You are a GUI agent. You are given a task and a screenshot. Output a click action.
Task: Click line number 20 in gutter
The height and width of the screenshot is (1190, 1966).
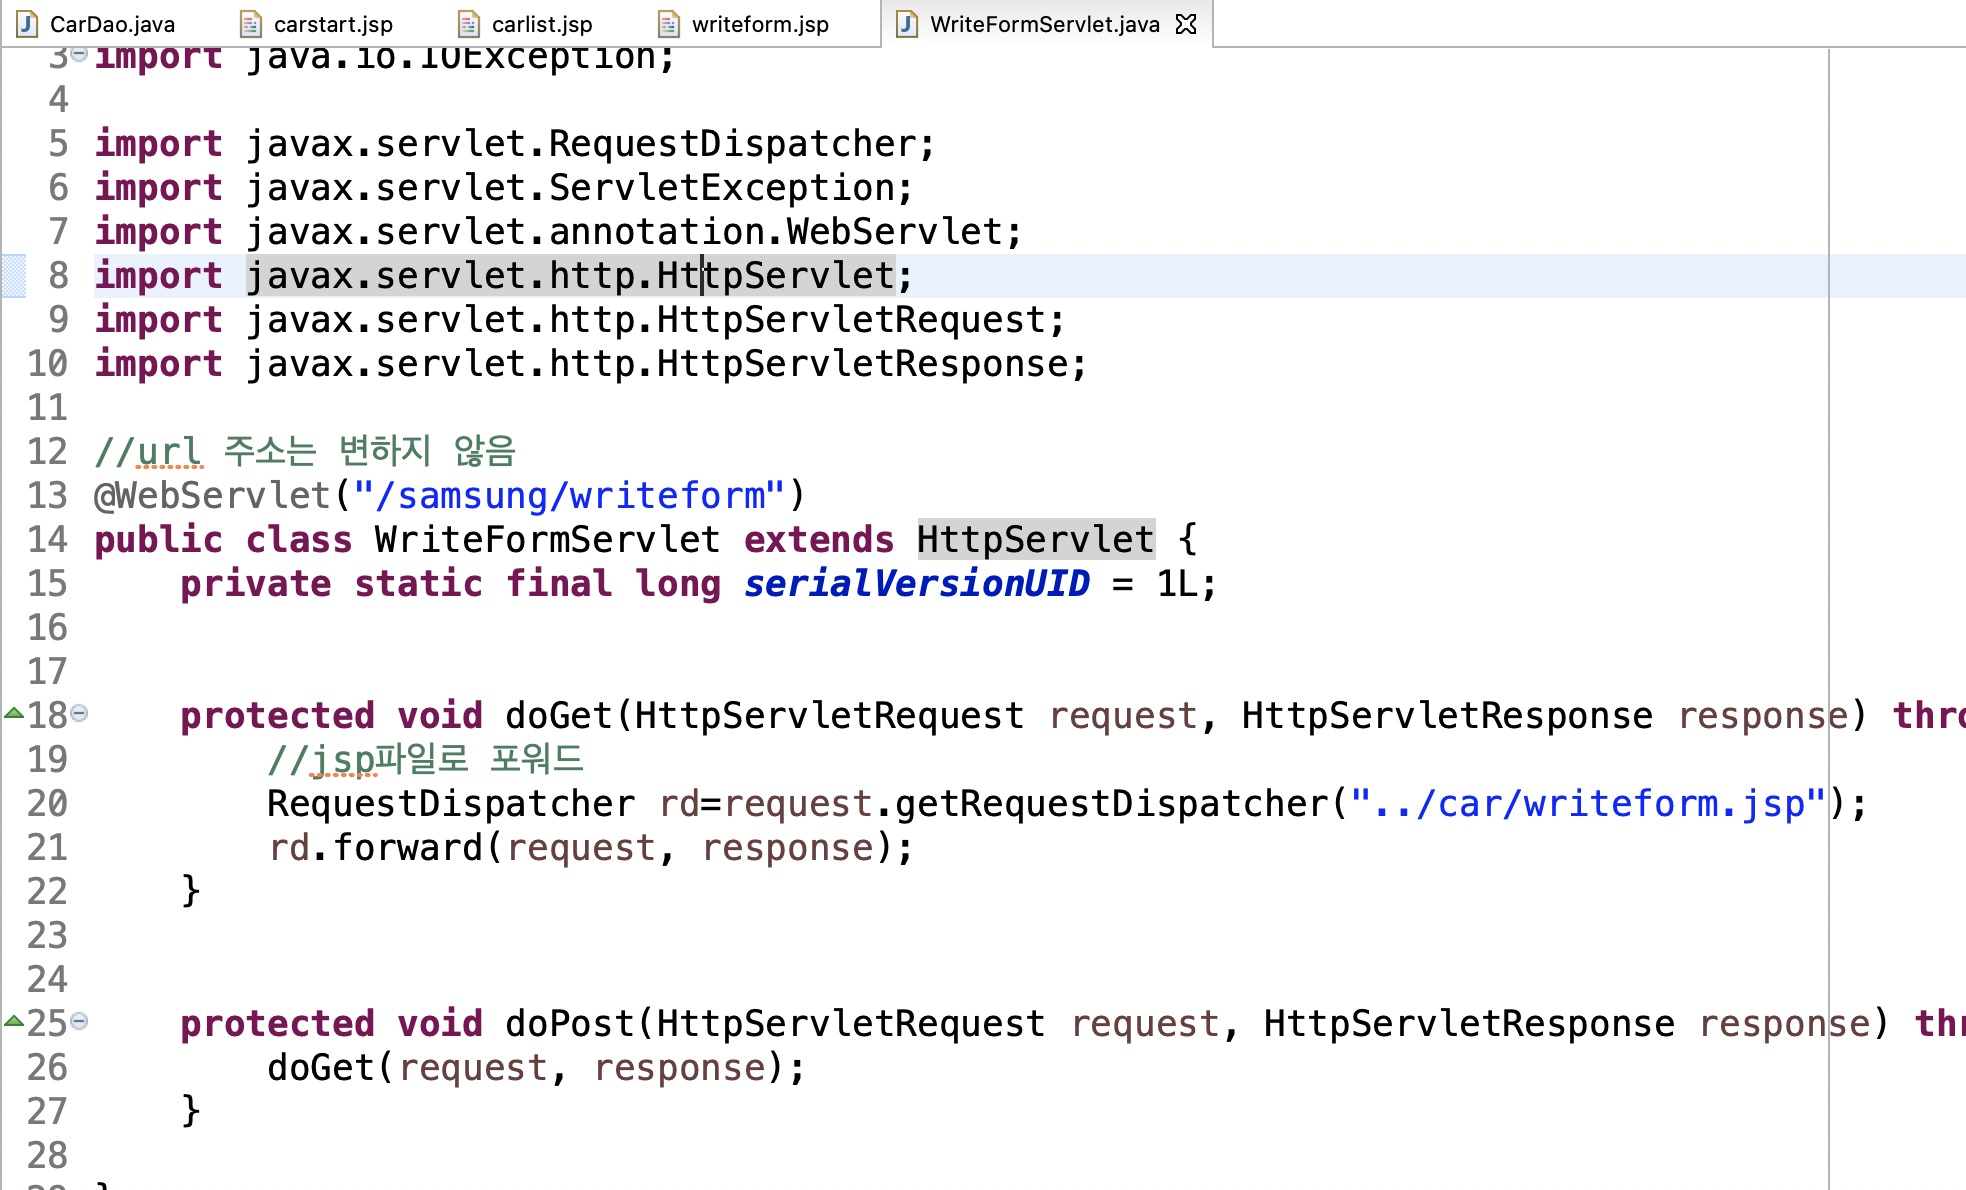pos(47,804)
